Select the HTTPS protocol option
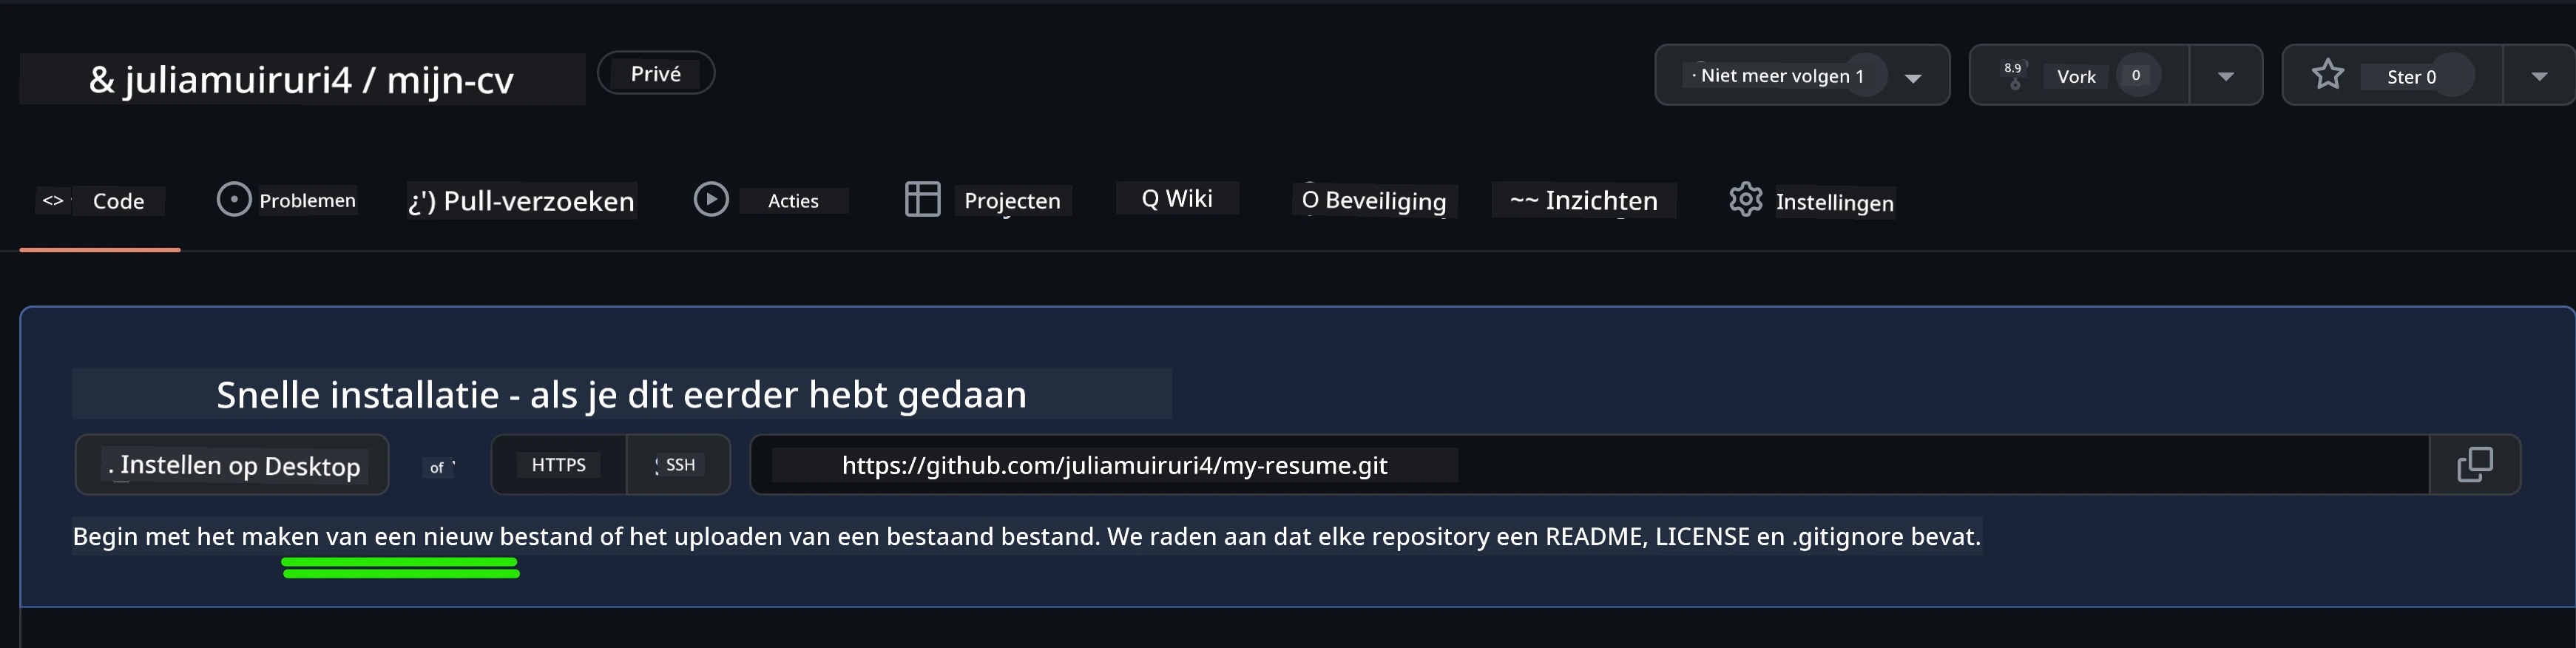 tap(558, 465)
